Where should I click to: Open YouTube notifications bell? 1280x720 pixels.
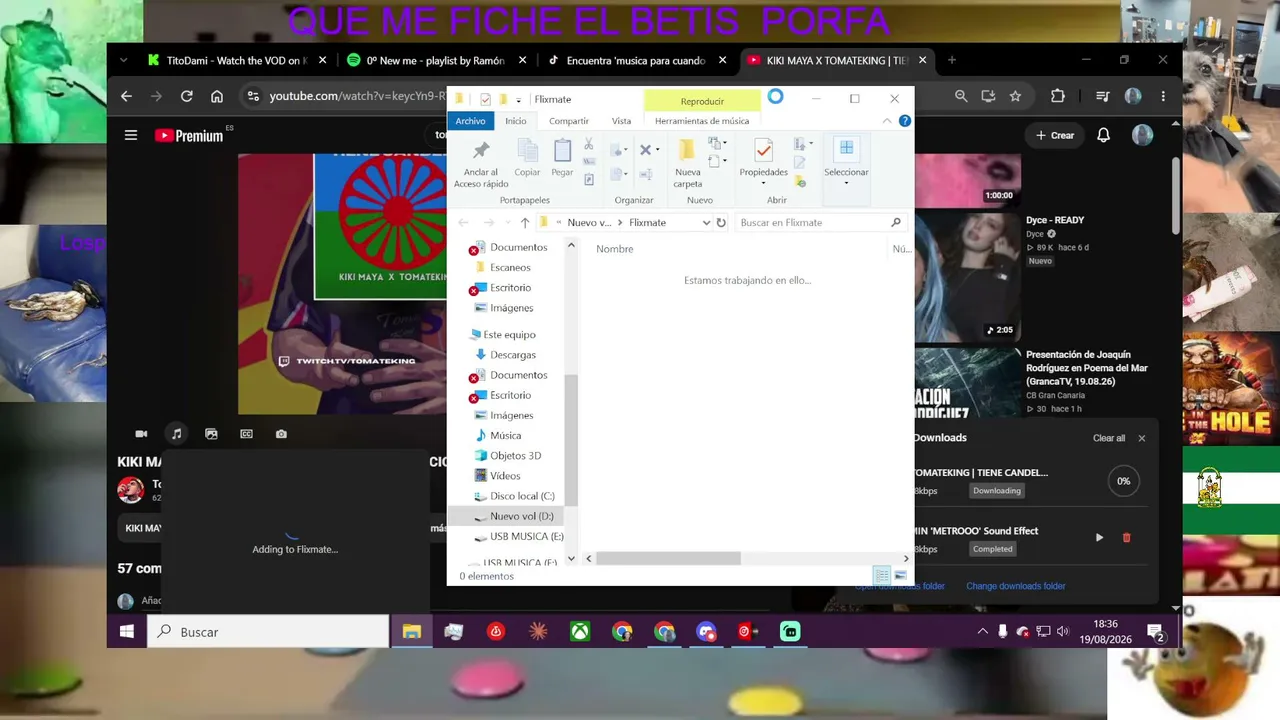(1104, 135)
